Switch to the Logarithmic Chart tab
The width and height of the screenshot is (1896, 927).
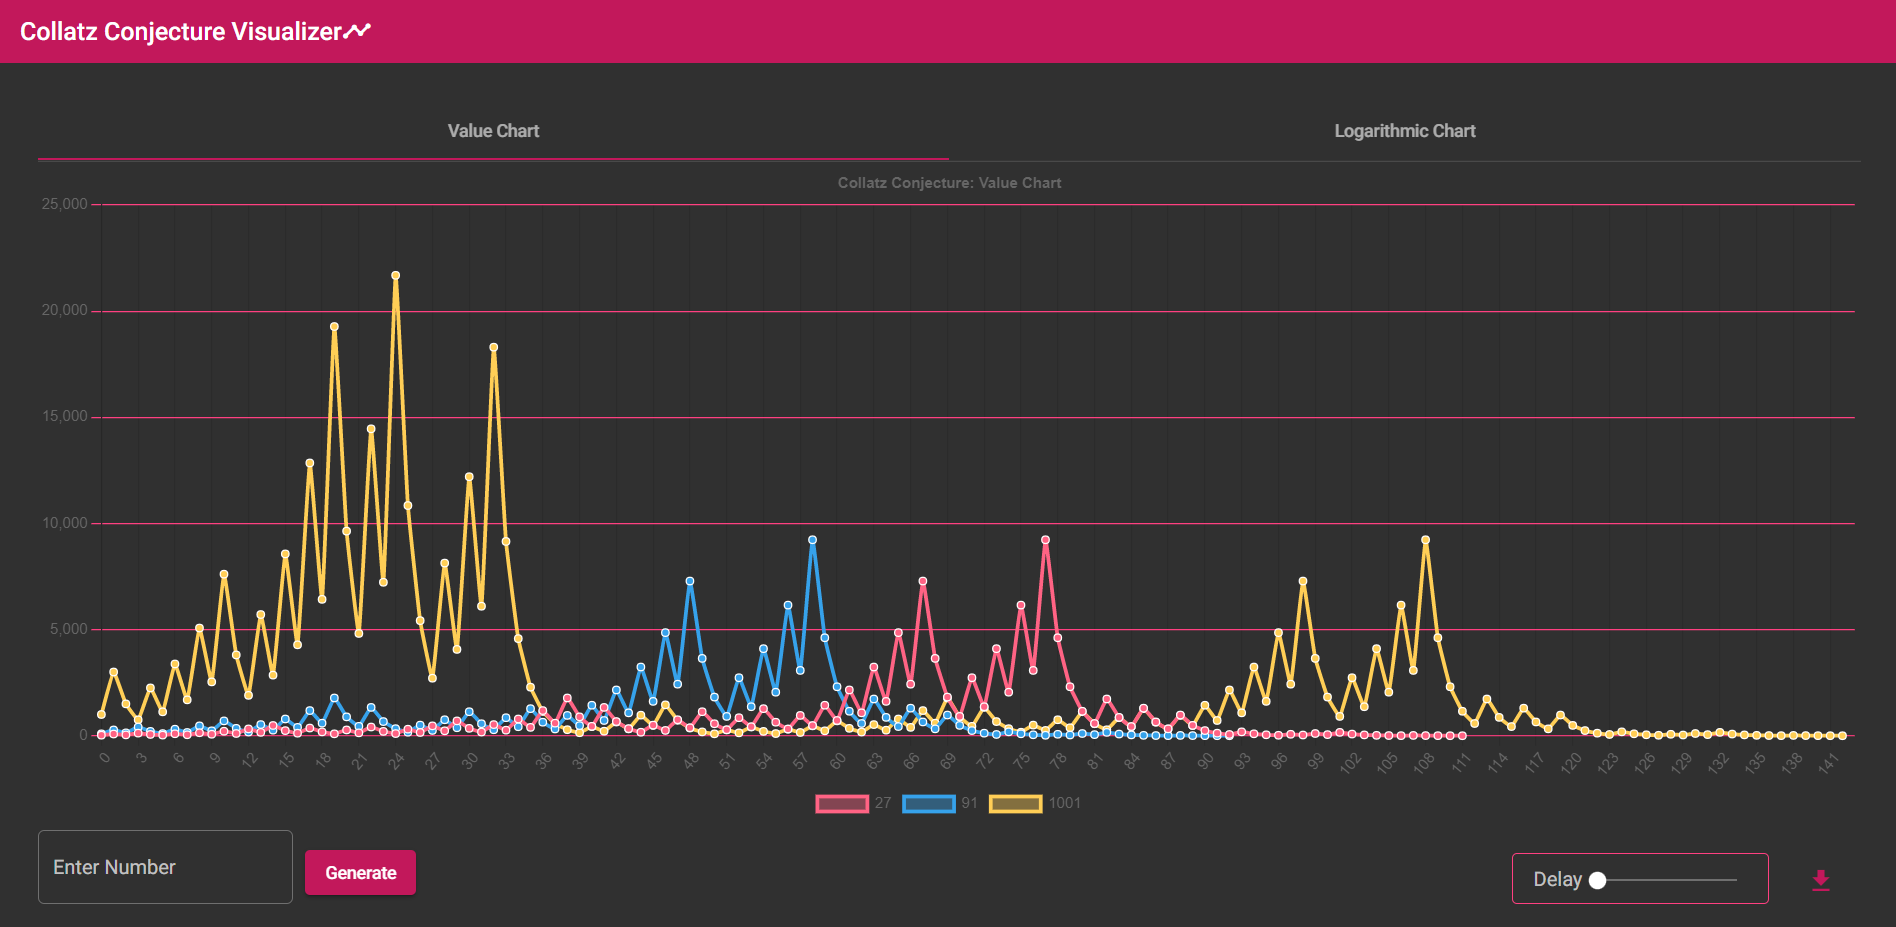[x=1404, y=131]
